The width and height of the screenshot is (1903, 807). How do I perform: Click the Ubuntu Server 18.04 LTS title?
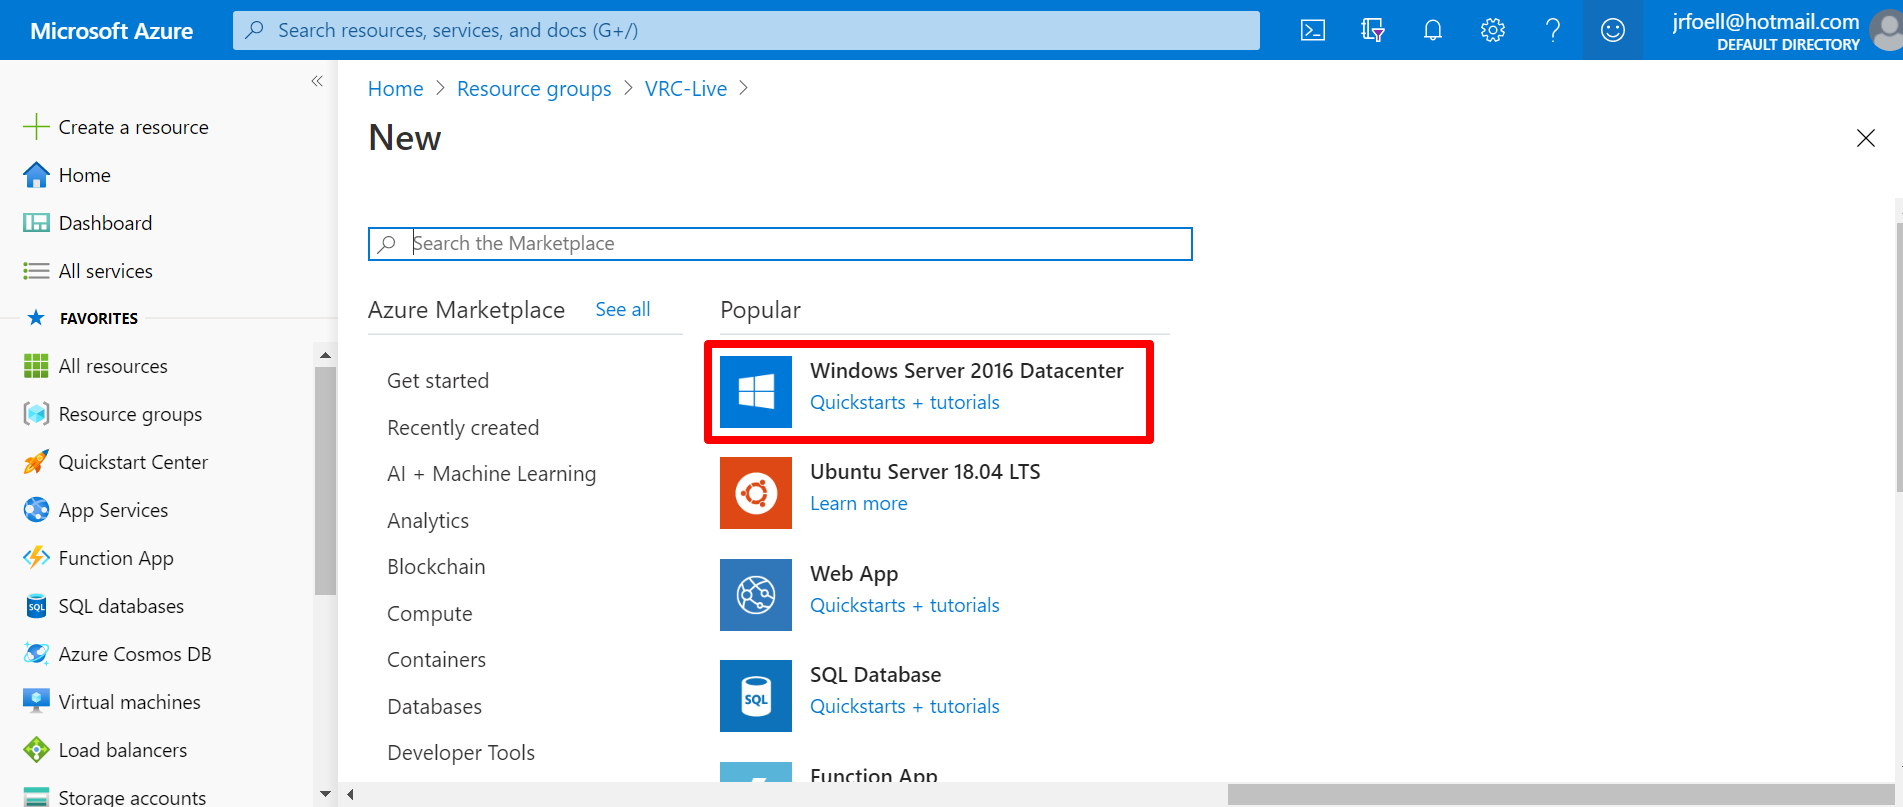[x=925, y=472]
